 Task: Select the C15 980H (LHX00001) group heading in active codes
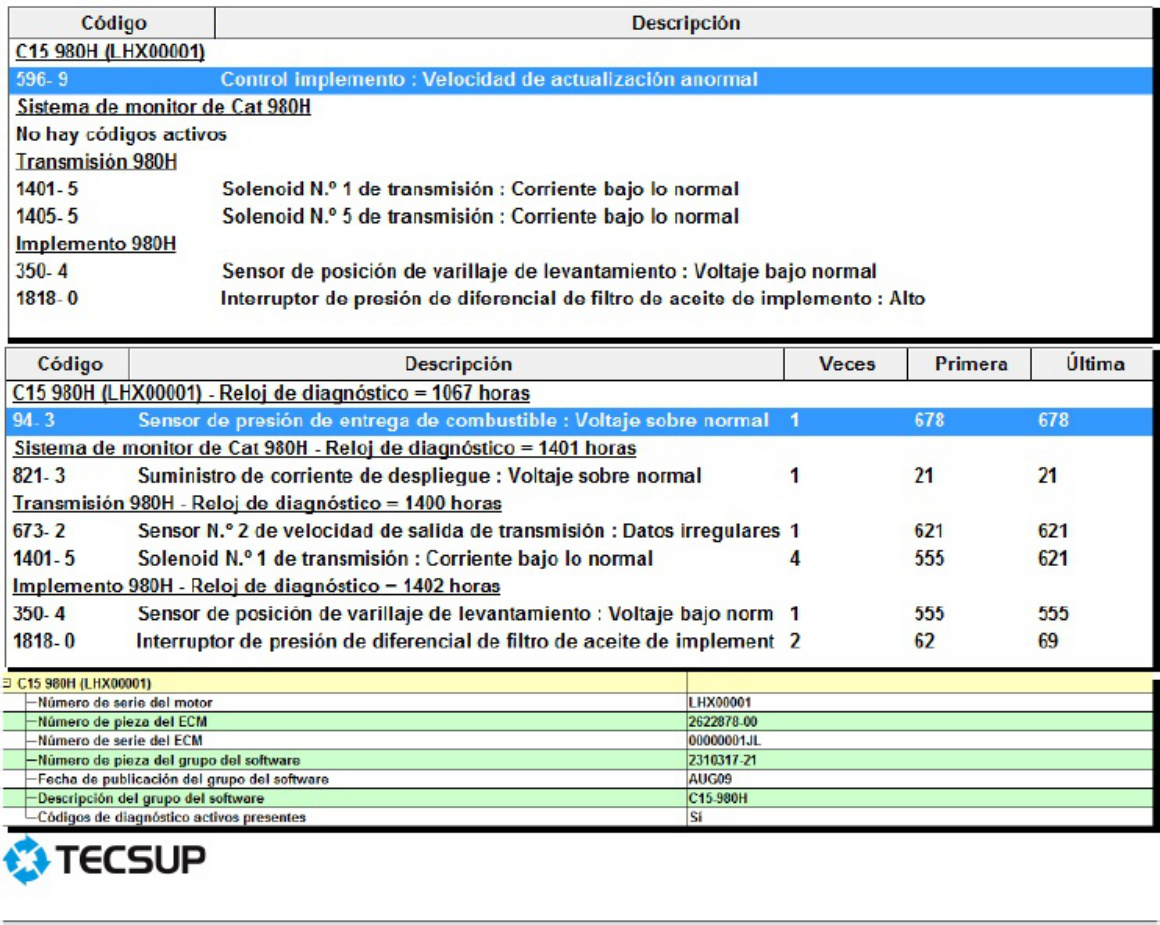[x=110, y=52]
